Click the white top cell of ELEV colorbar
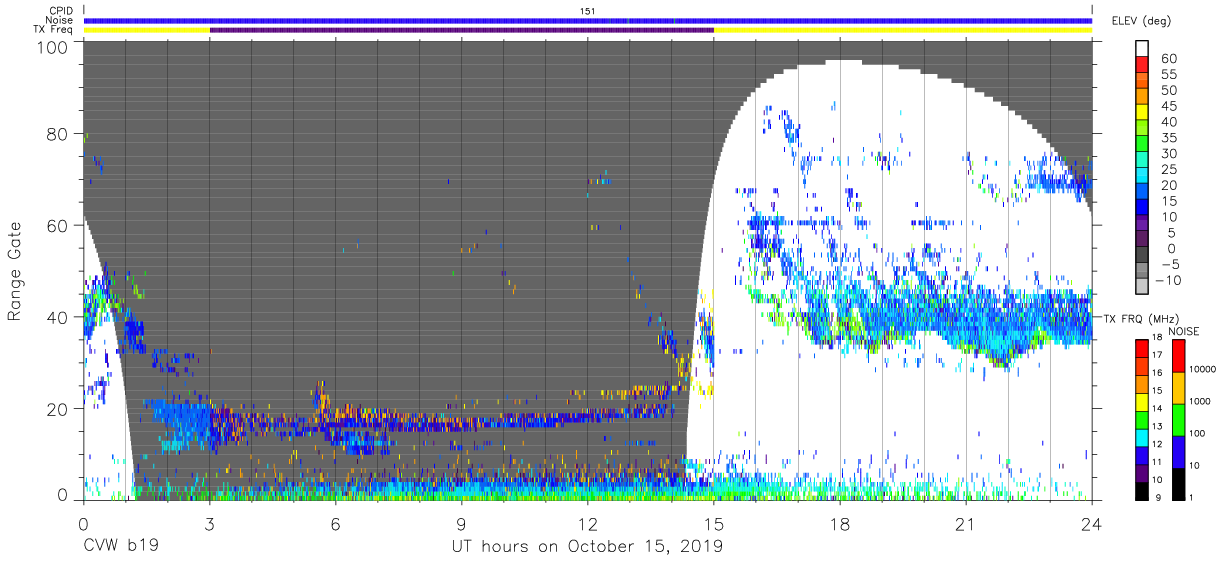The width and height of the screenshot is (1228, 567). click(x=1143, y=49)
